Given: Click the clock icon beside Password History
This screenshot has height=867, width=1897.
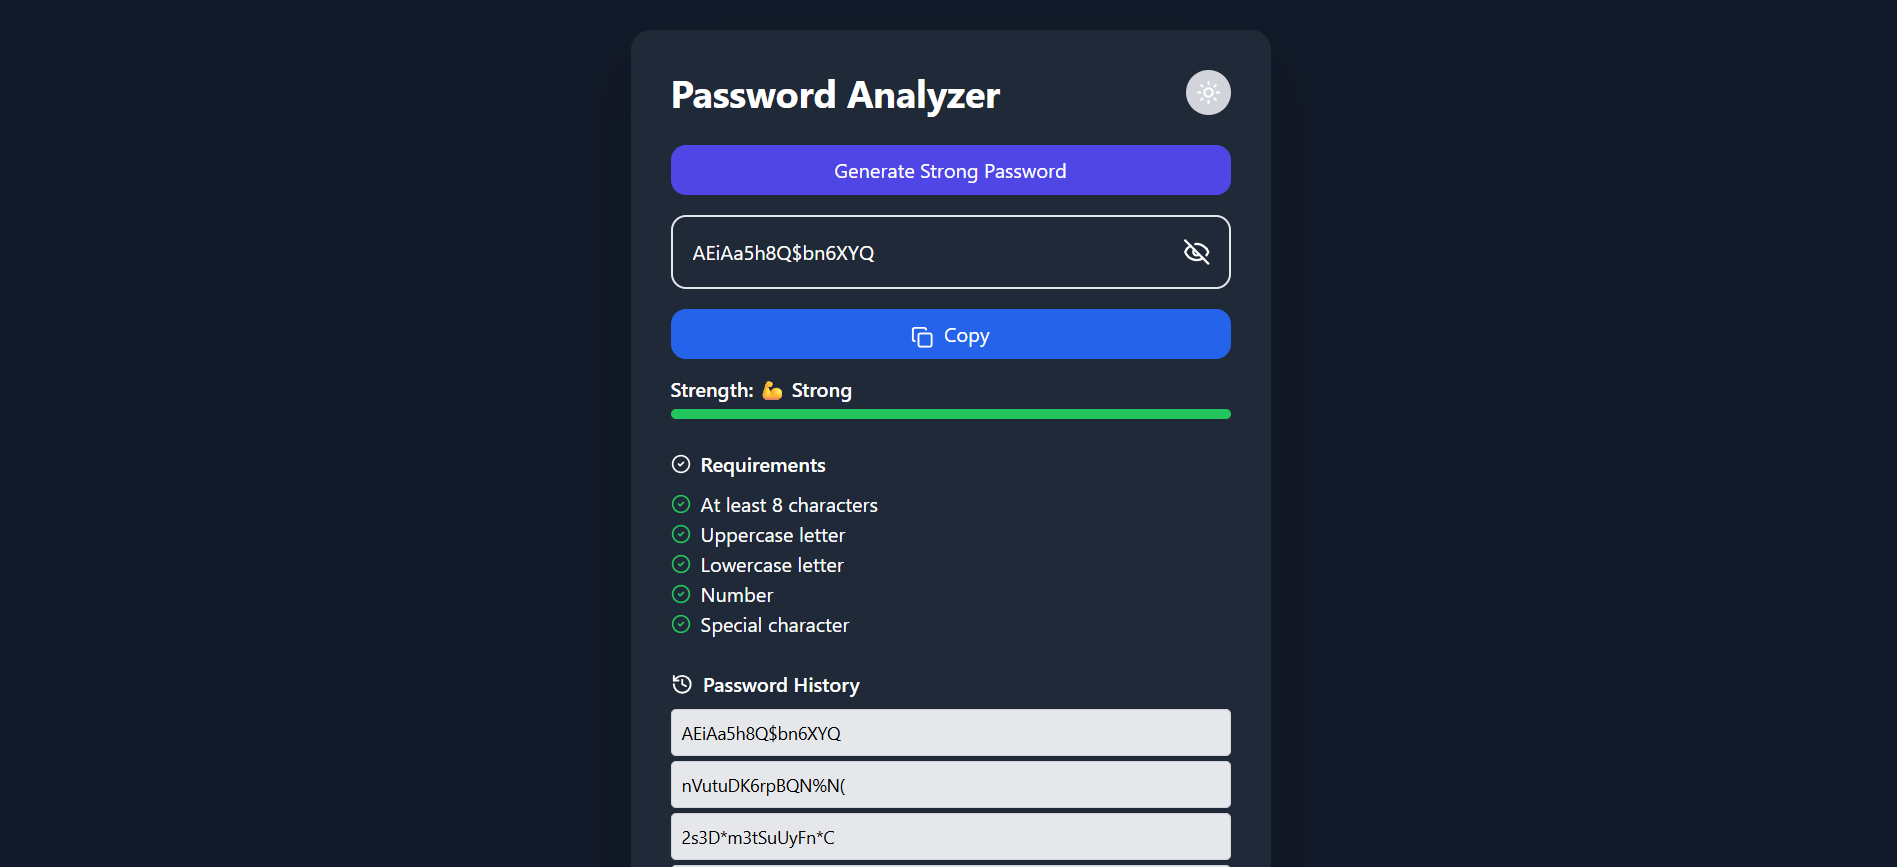Looking at the screenshot, I should pos(682,684).
